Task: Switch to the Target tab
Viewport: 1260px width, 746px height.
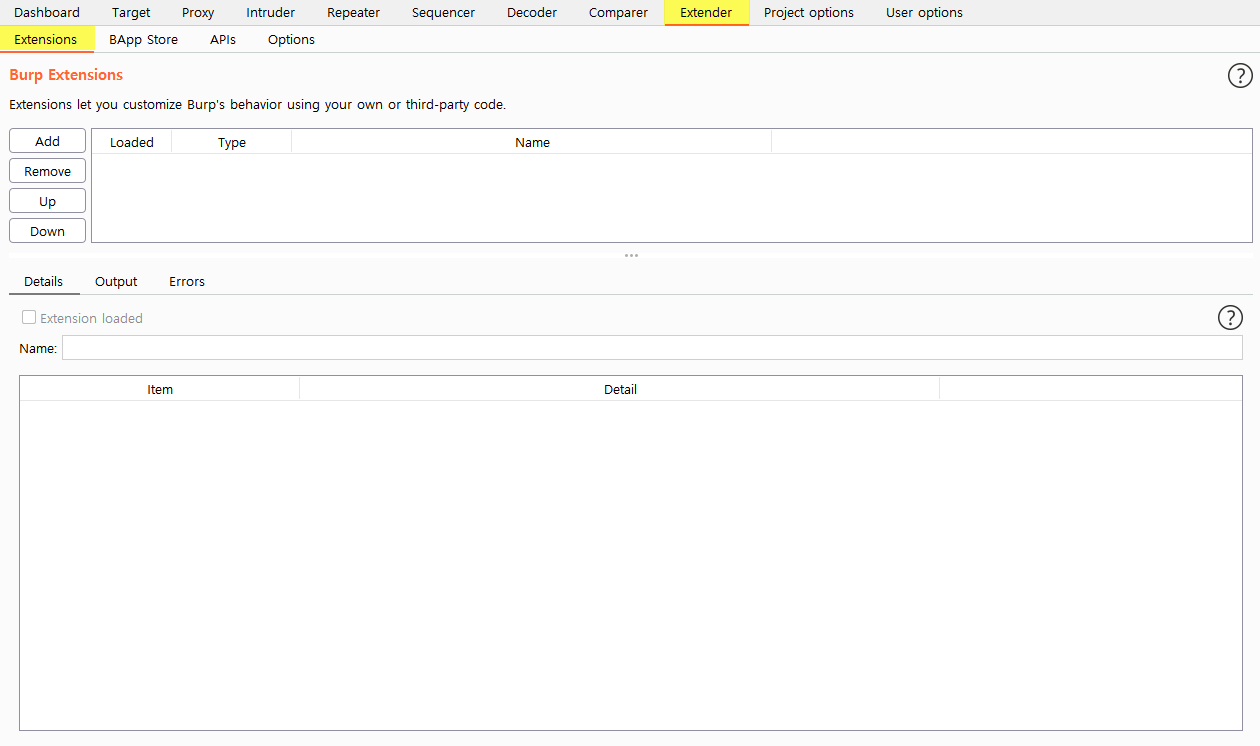Action: tap(131, 13)
